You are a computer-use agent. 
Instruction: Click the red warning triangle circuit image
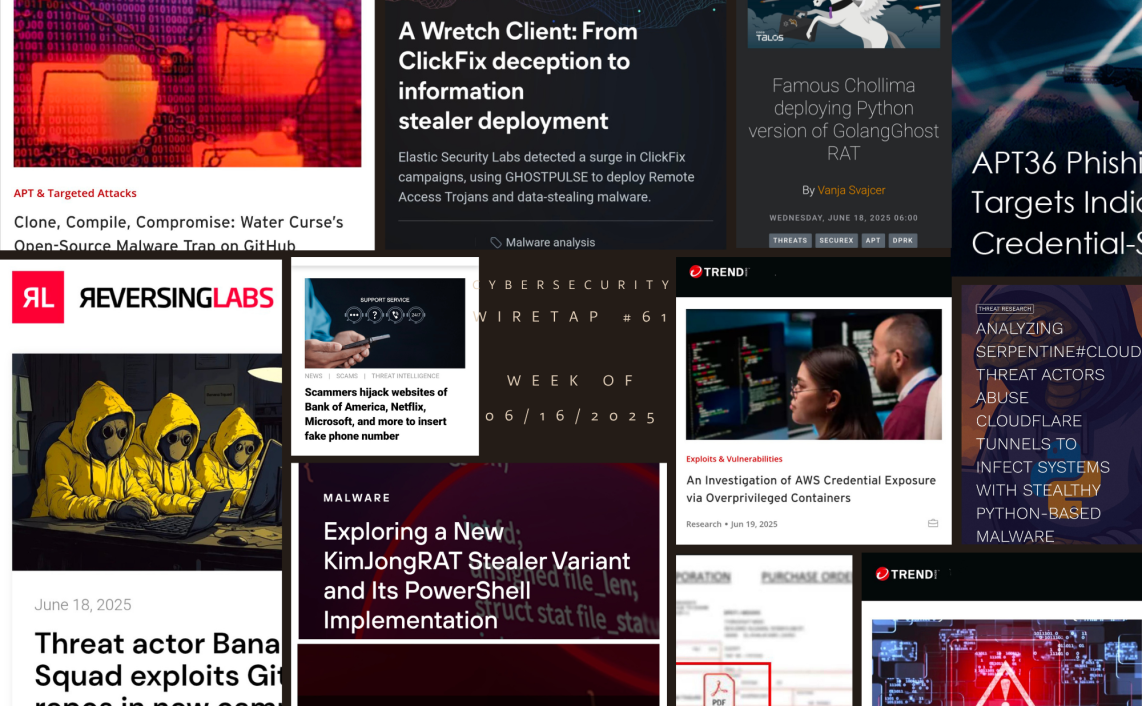point(1007,663)
